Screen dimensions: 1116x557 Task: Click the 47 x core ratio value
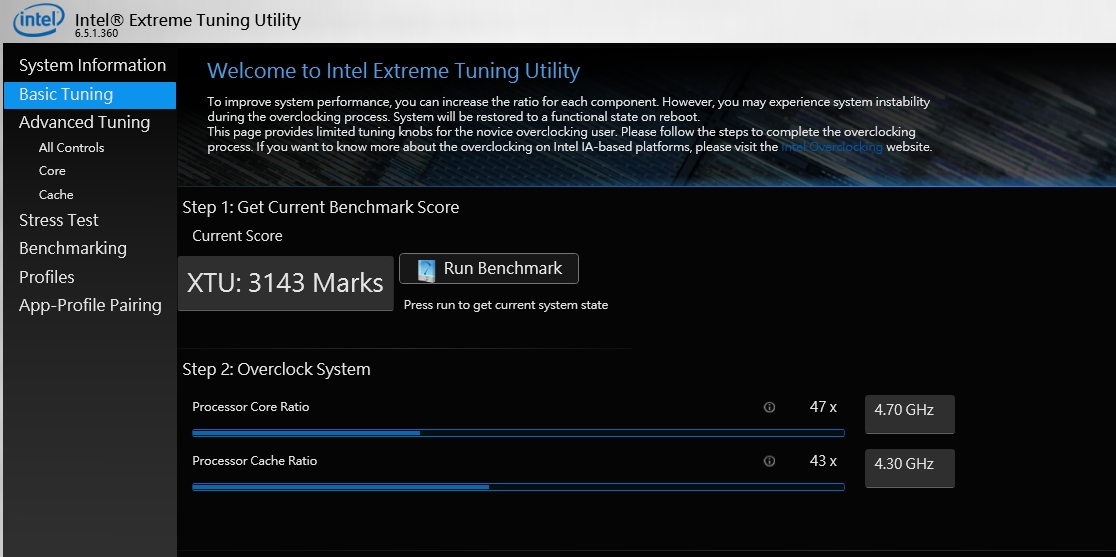point(823,407)
